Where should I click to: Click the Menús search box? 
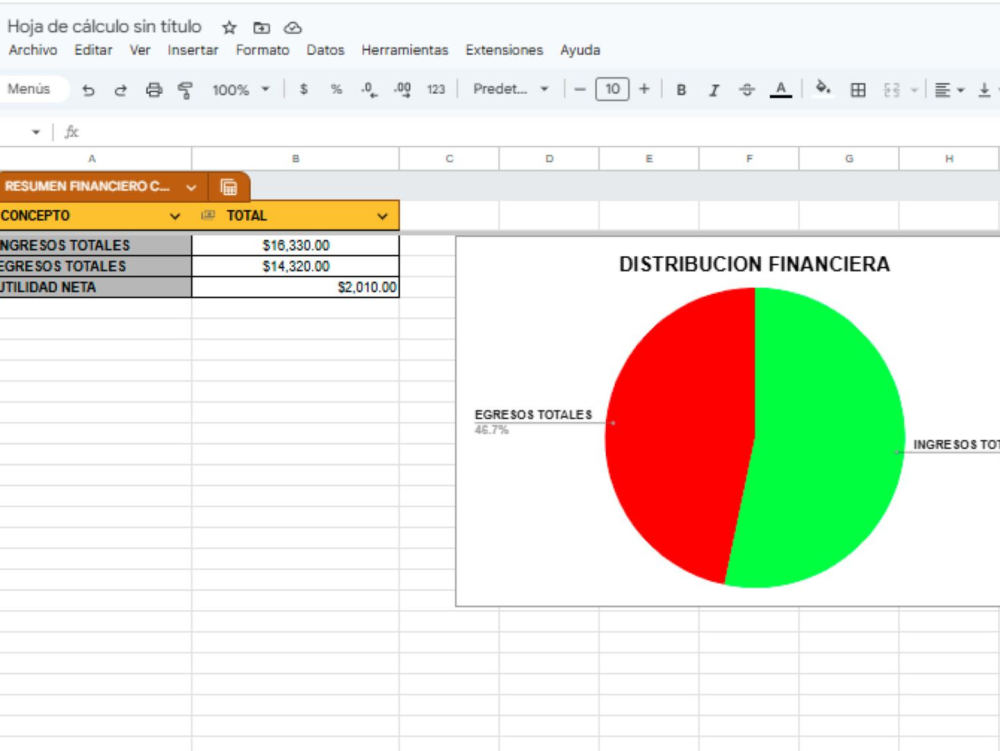tap(33, 89)
